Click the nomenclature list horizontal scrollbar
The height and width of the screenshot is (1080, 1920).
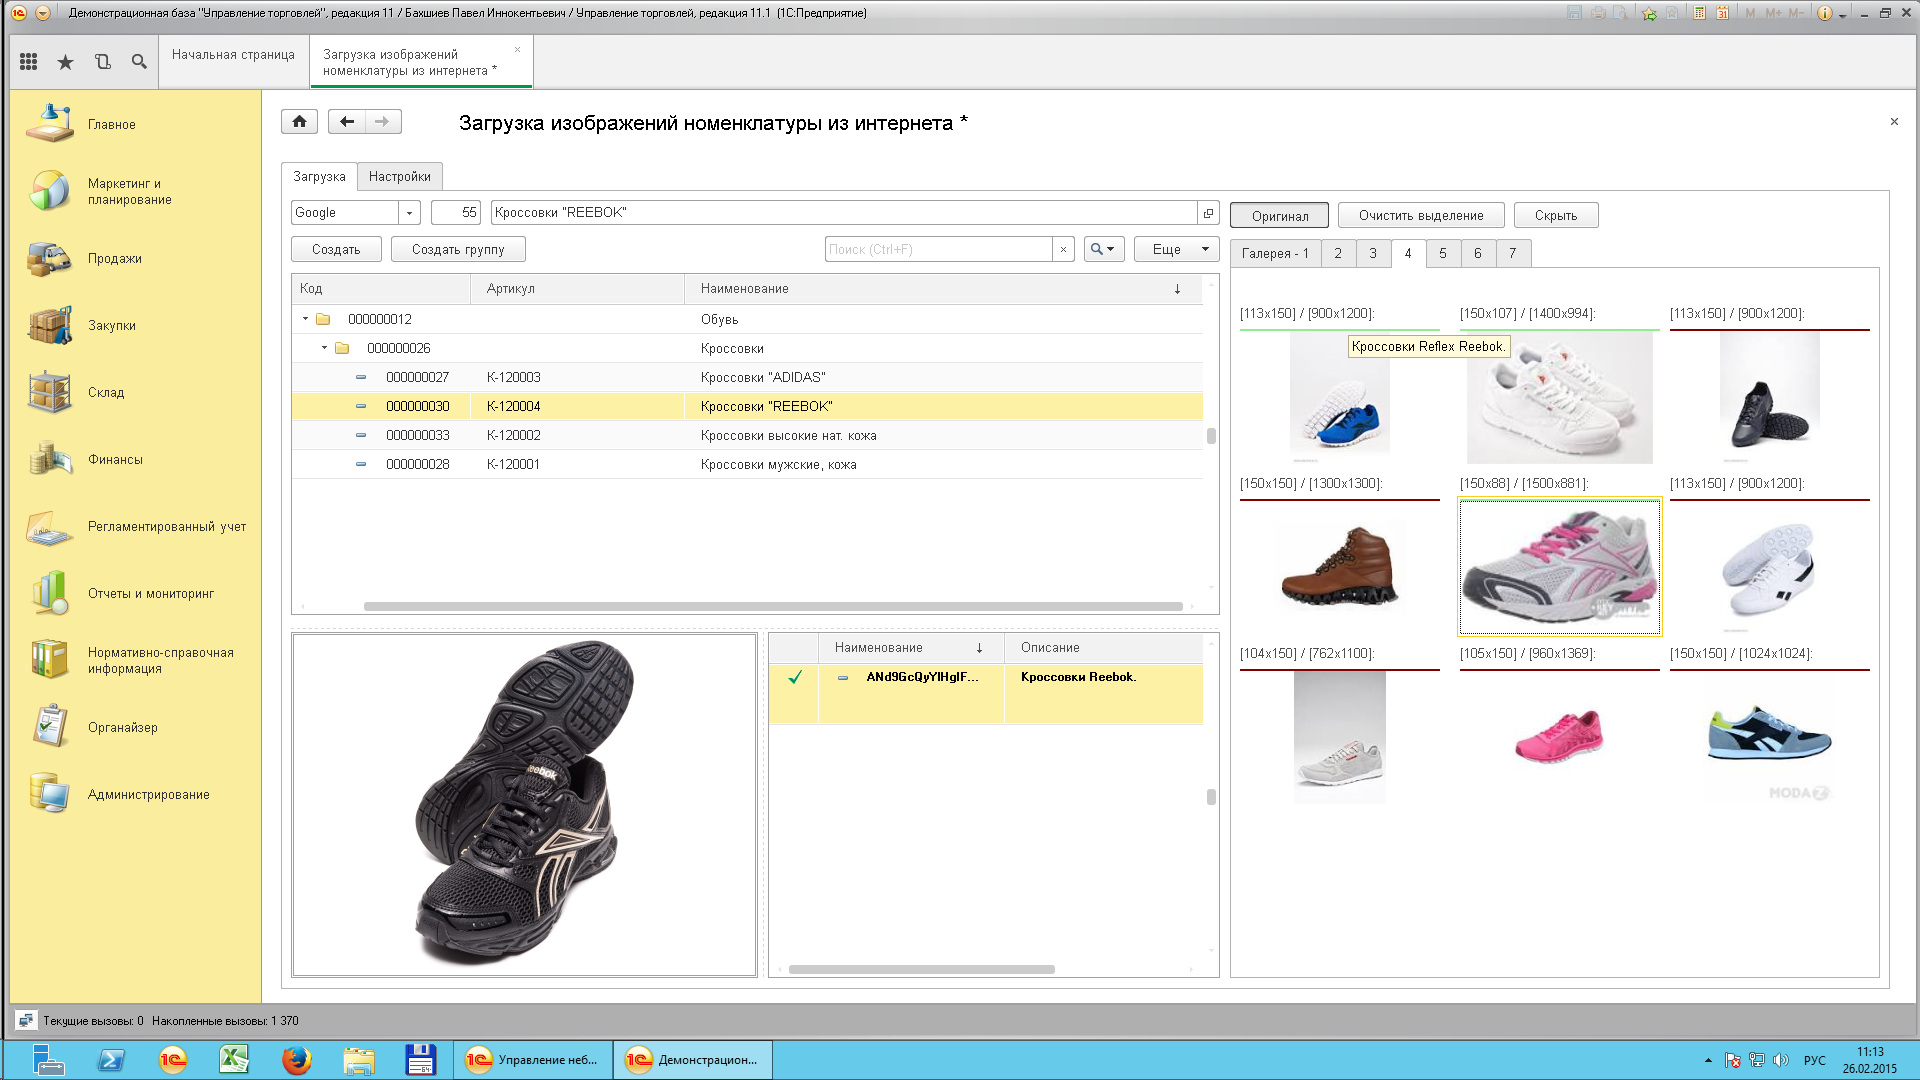(773, 606)
